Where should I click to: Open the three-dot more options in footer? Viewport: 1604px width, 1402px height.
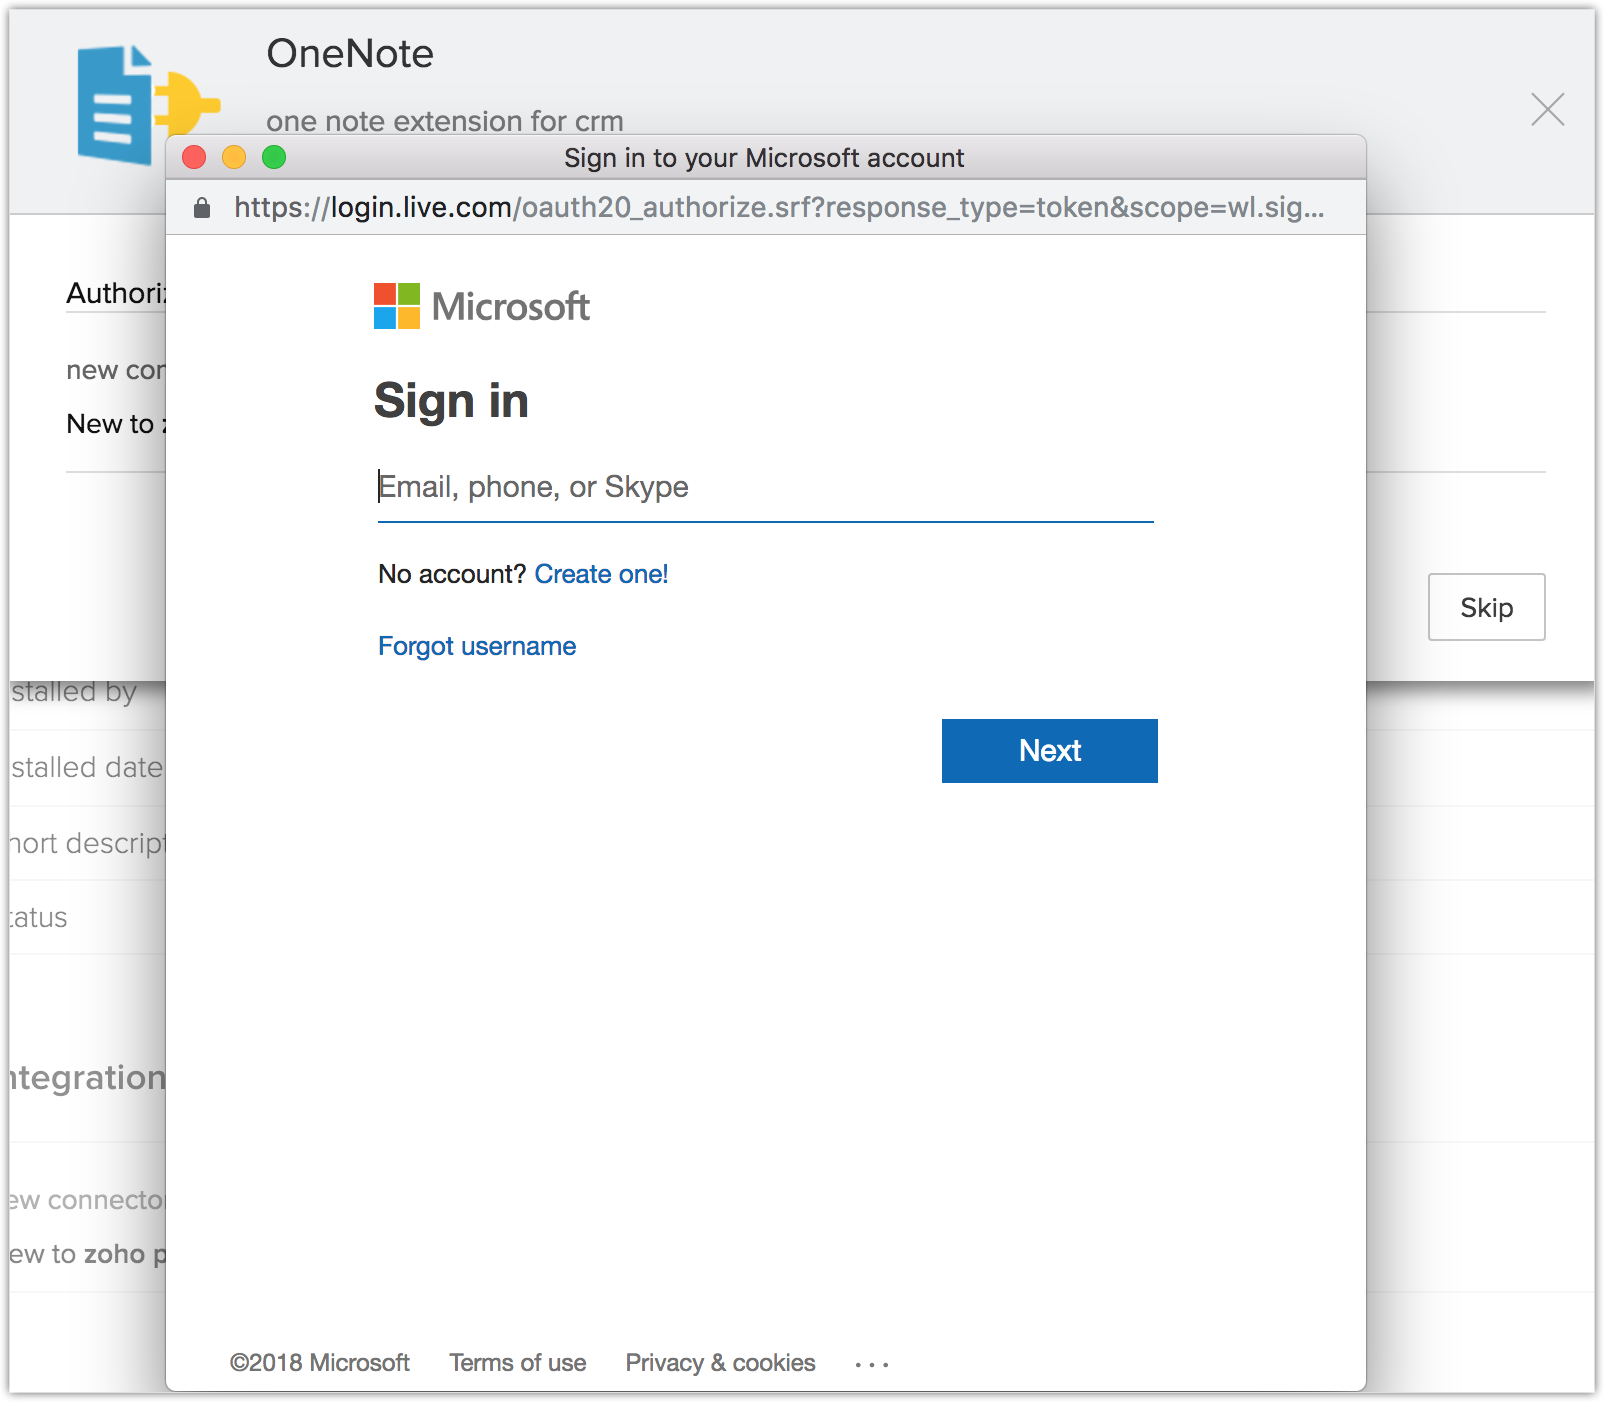871,1364
